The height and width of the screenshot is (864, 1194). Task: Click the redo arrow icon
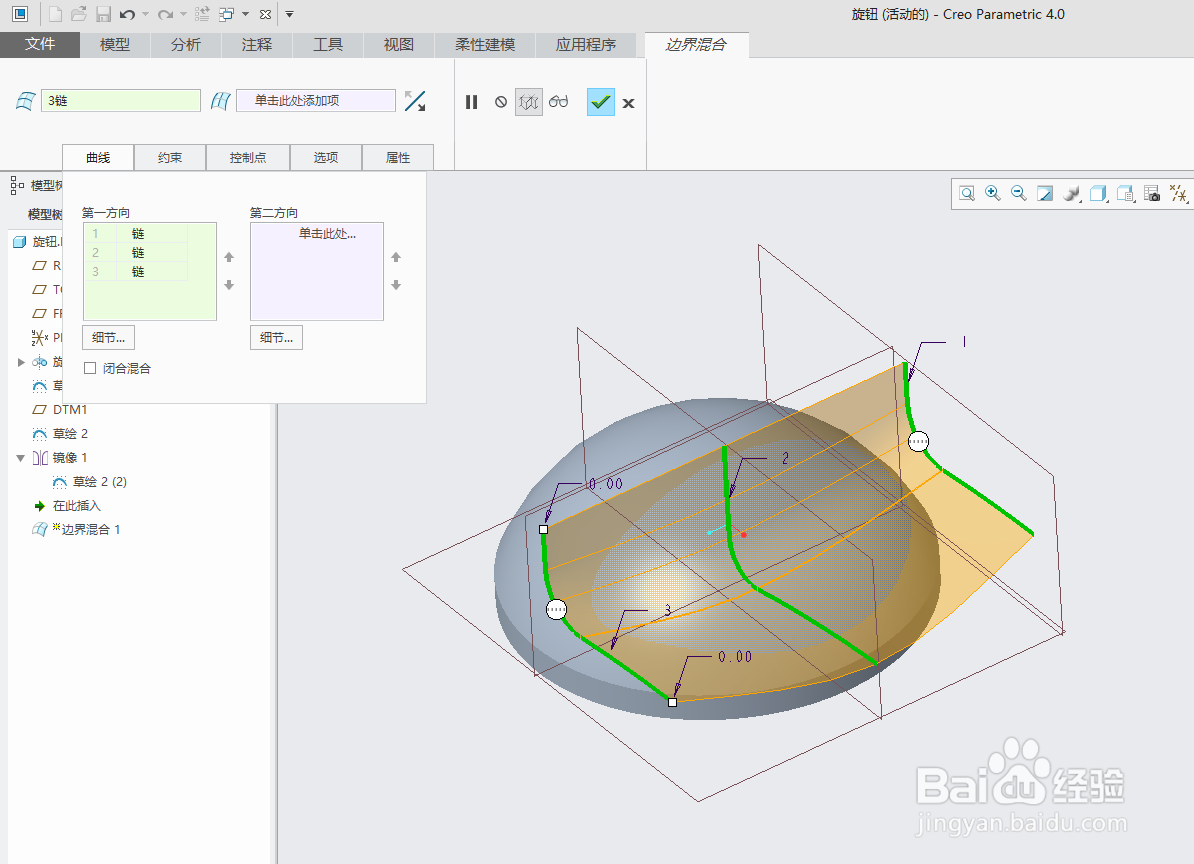(x=165, y=14)
